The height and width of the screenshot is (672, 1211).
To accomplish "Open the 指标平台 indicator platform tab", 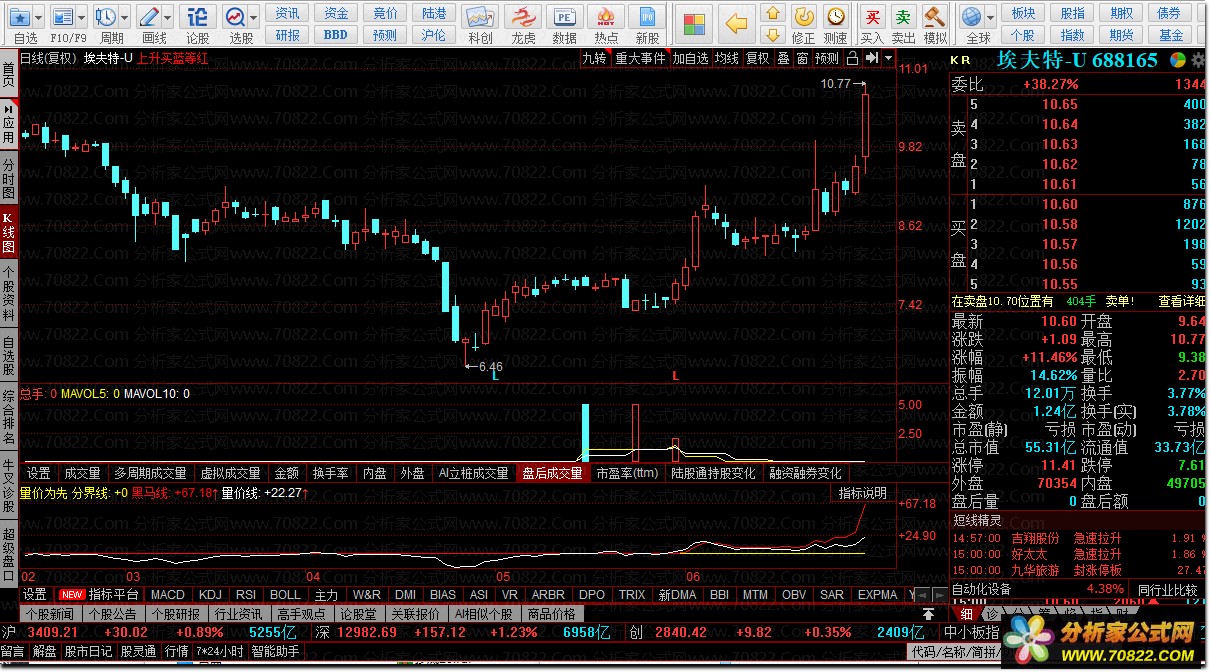I will coord(115,595).
